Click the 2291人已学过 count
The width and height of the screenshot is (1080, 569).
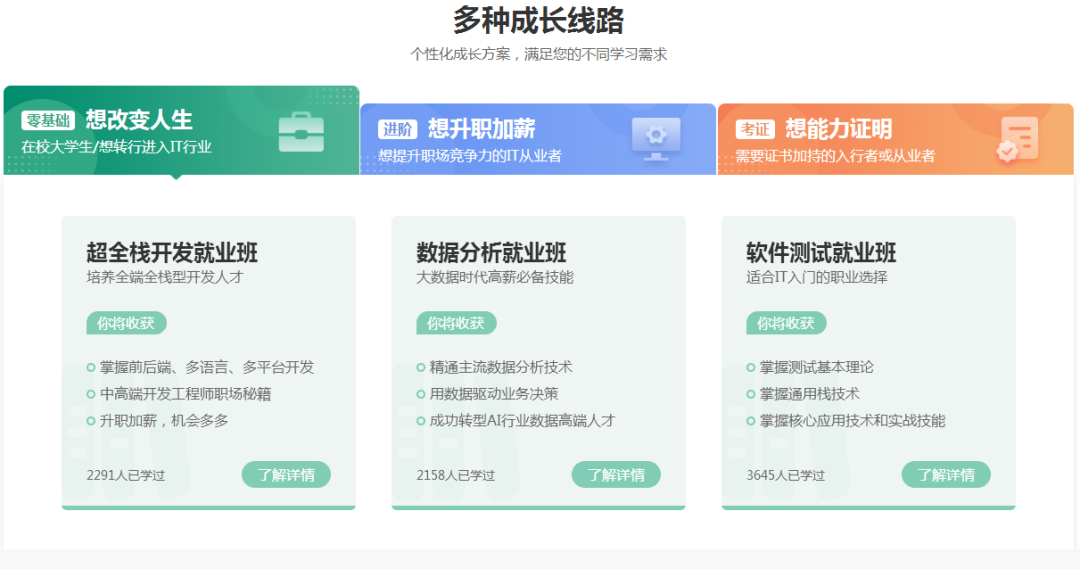[x=125, y=475]
